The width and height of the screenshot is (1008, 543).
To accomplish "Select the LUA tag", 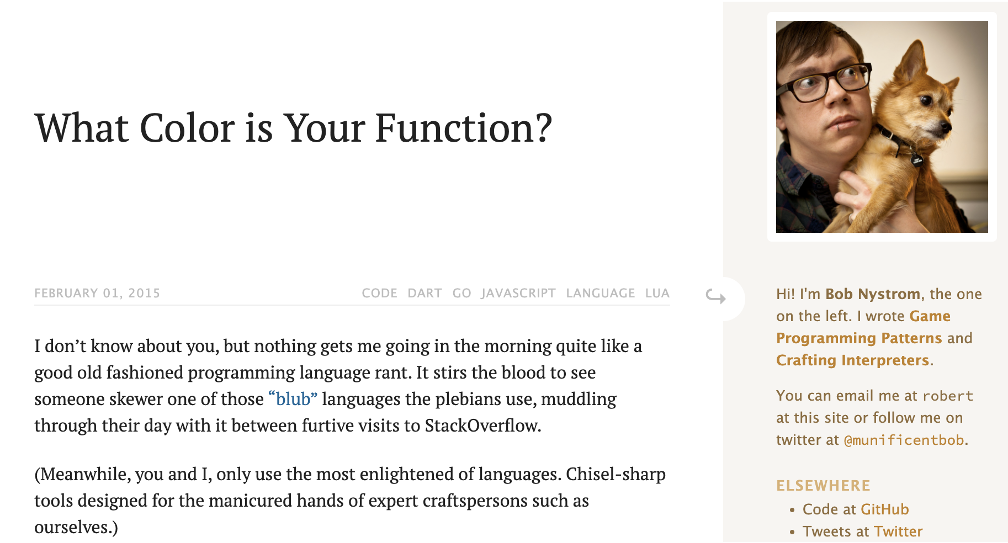I will [657, 293].
